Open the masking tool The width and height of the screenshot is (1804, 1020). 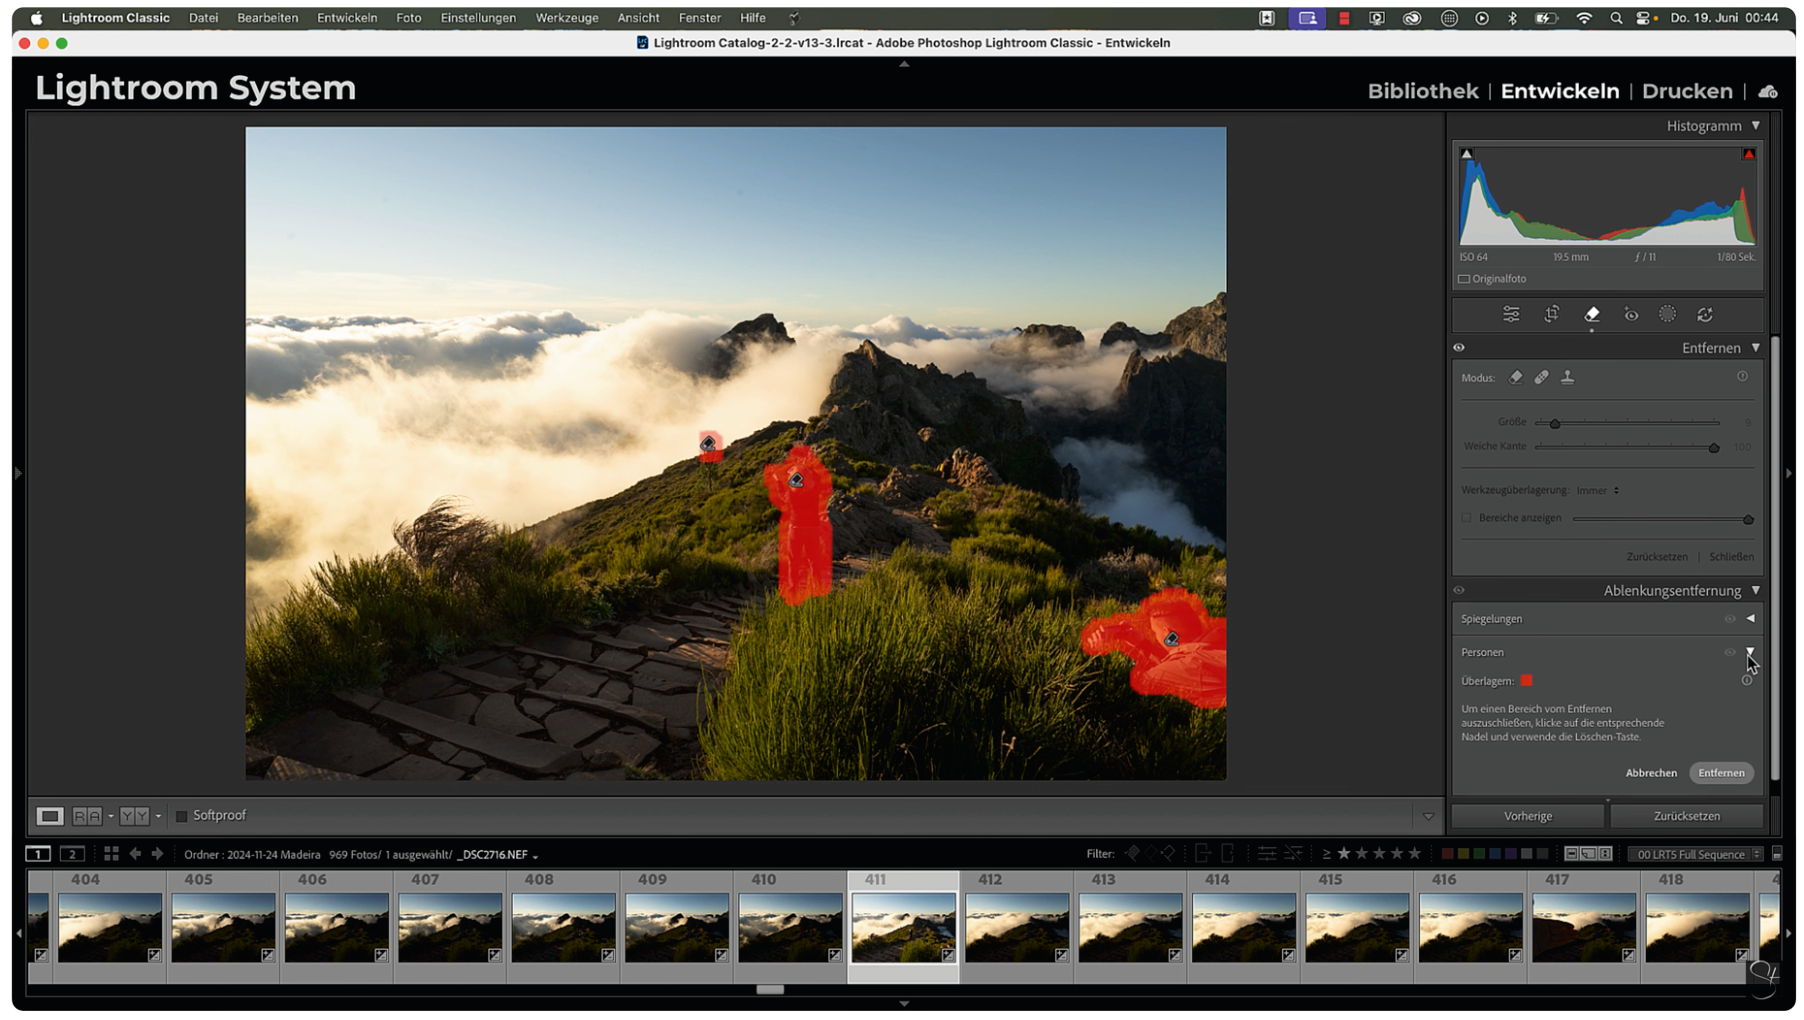click(x=1667, y=315)
